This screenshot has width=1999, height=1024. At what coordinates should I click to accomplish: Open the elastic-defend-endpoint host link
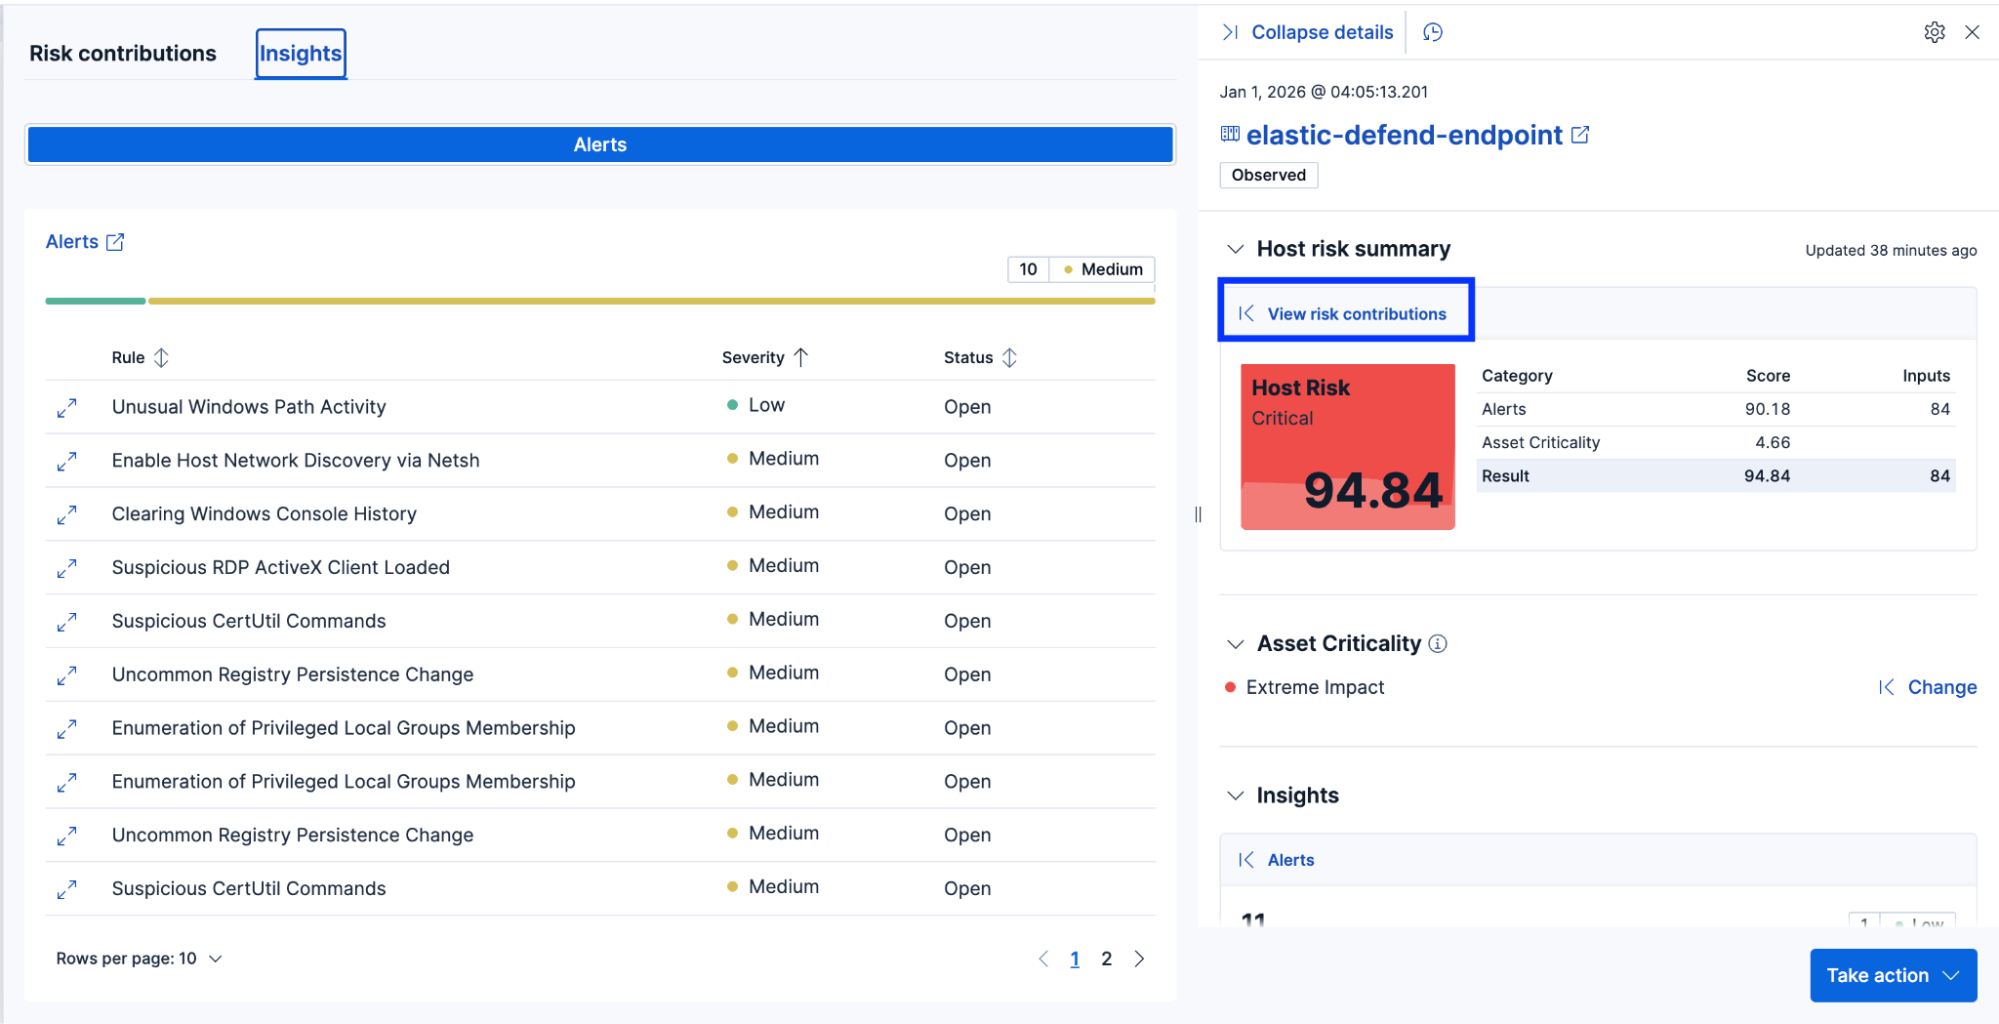[x=1404, y=135]
